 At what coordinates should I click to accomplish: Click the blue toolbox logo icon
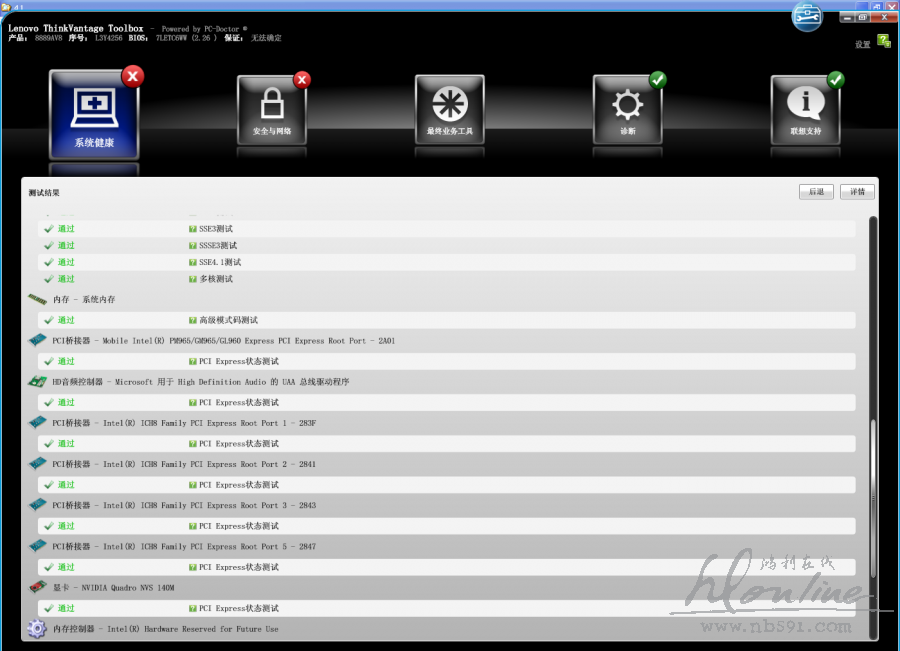[807, 17]
